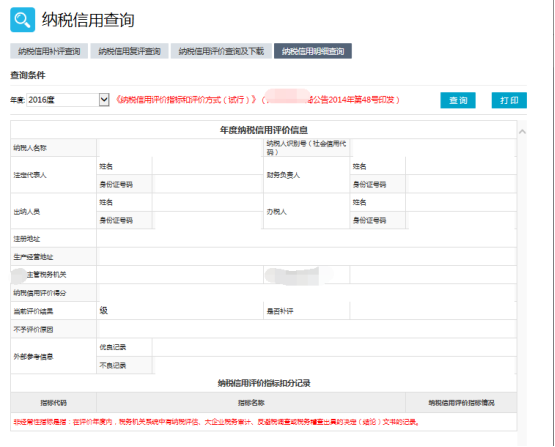The height and width of the screenshot is (447, 555).
Task: Click the 查询条件 heading
Action: pyautogui.click(x=28, y=75)
